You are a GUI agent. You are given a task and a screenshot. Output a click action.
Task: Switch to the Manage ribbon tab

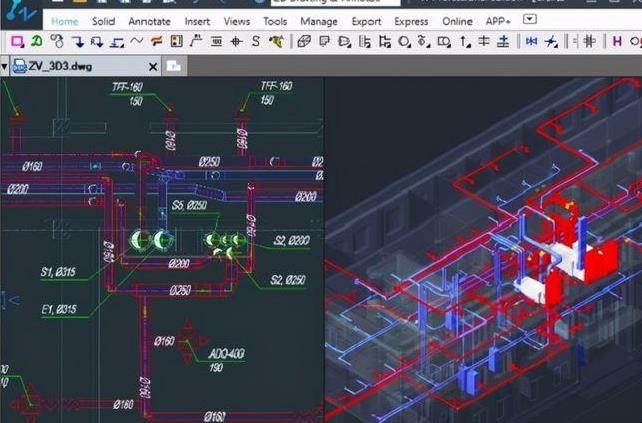[319, 21]
